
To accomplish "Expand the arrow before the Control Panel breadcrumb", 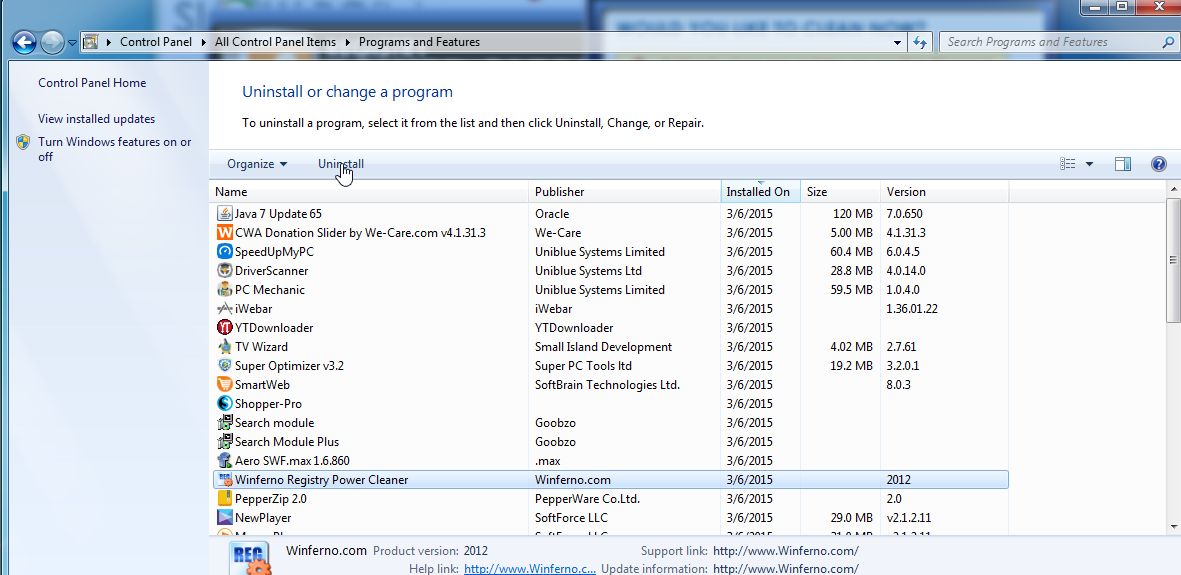I will (109, 42).
